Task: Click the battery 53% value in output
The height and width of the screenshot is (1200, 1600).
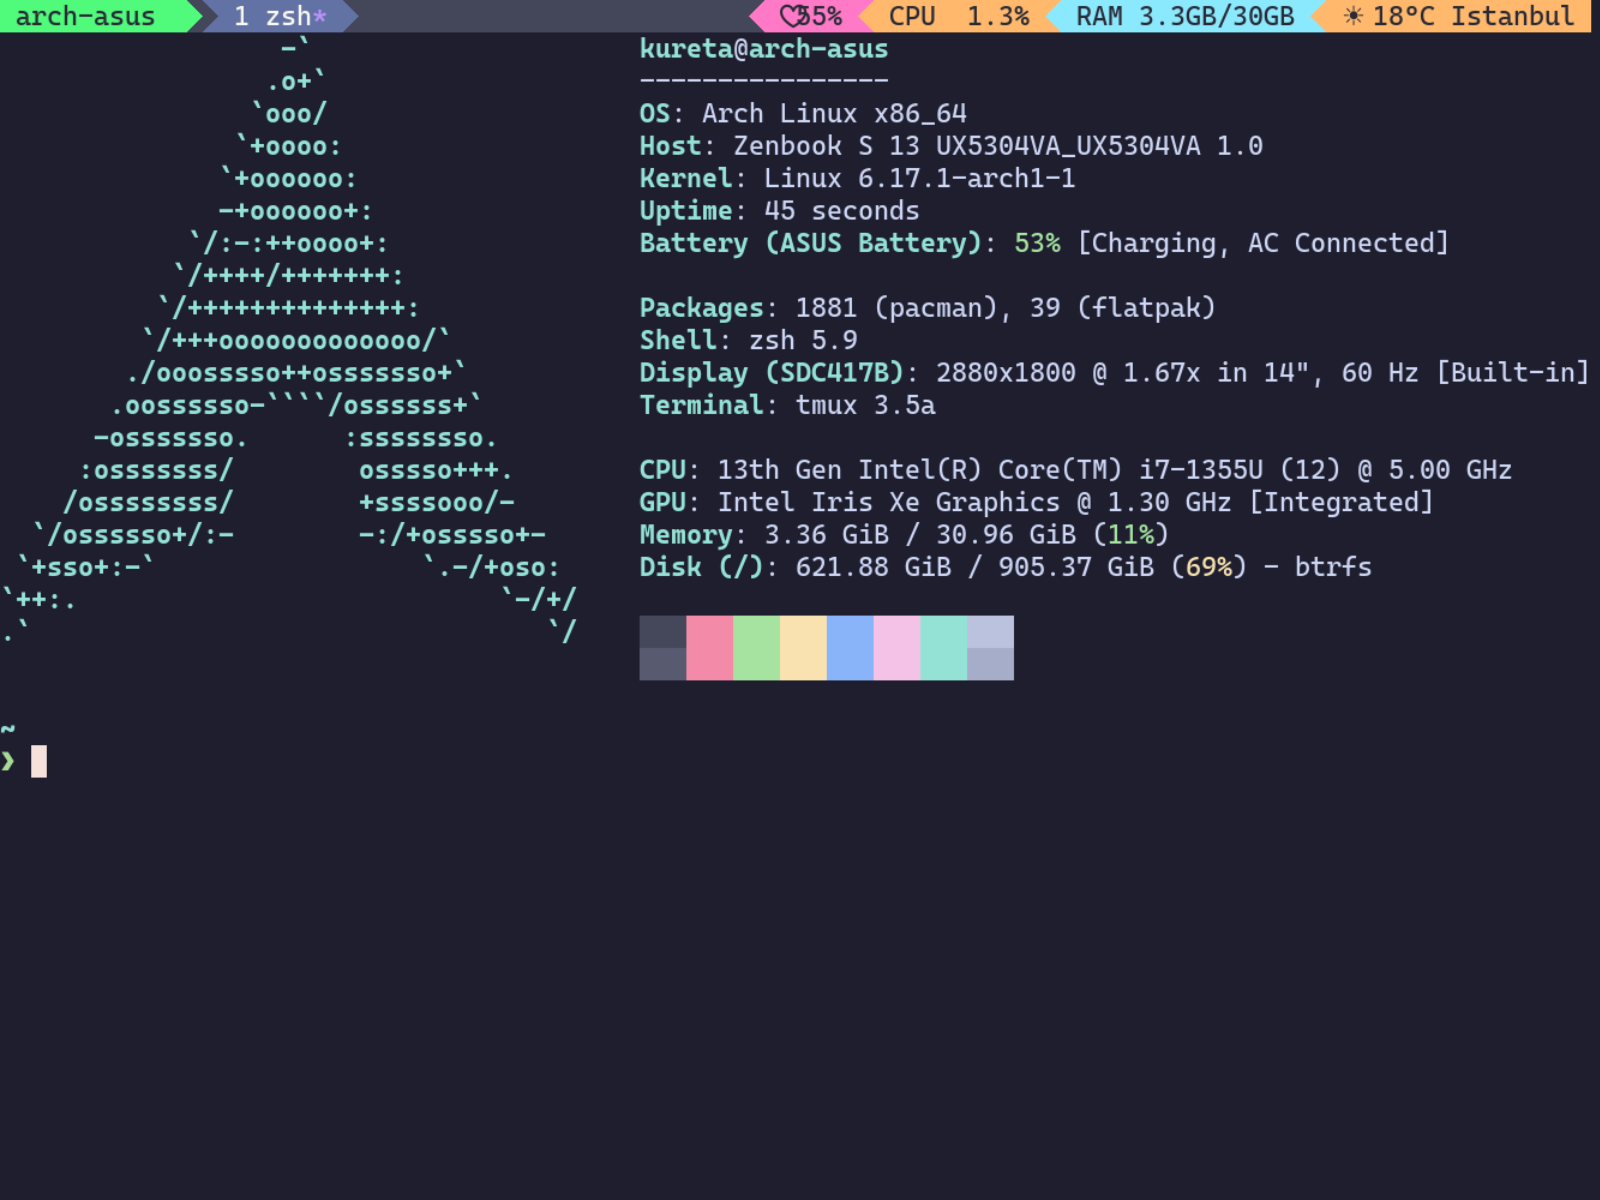Action: tap(1037, 243)
